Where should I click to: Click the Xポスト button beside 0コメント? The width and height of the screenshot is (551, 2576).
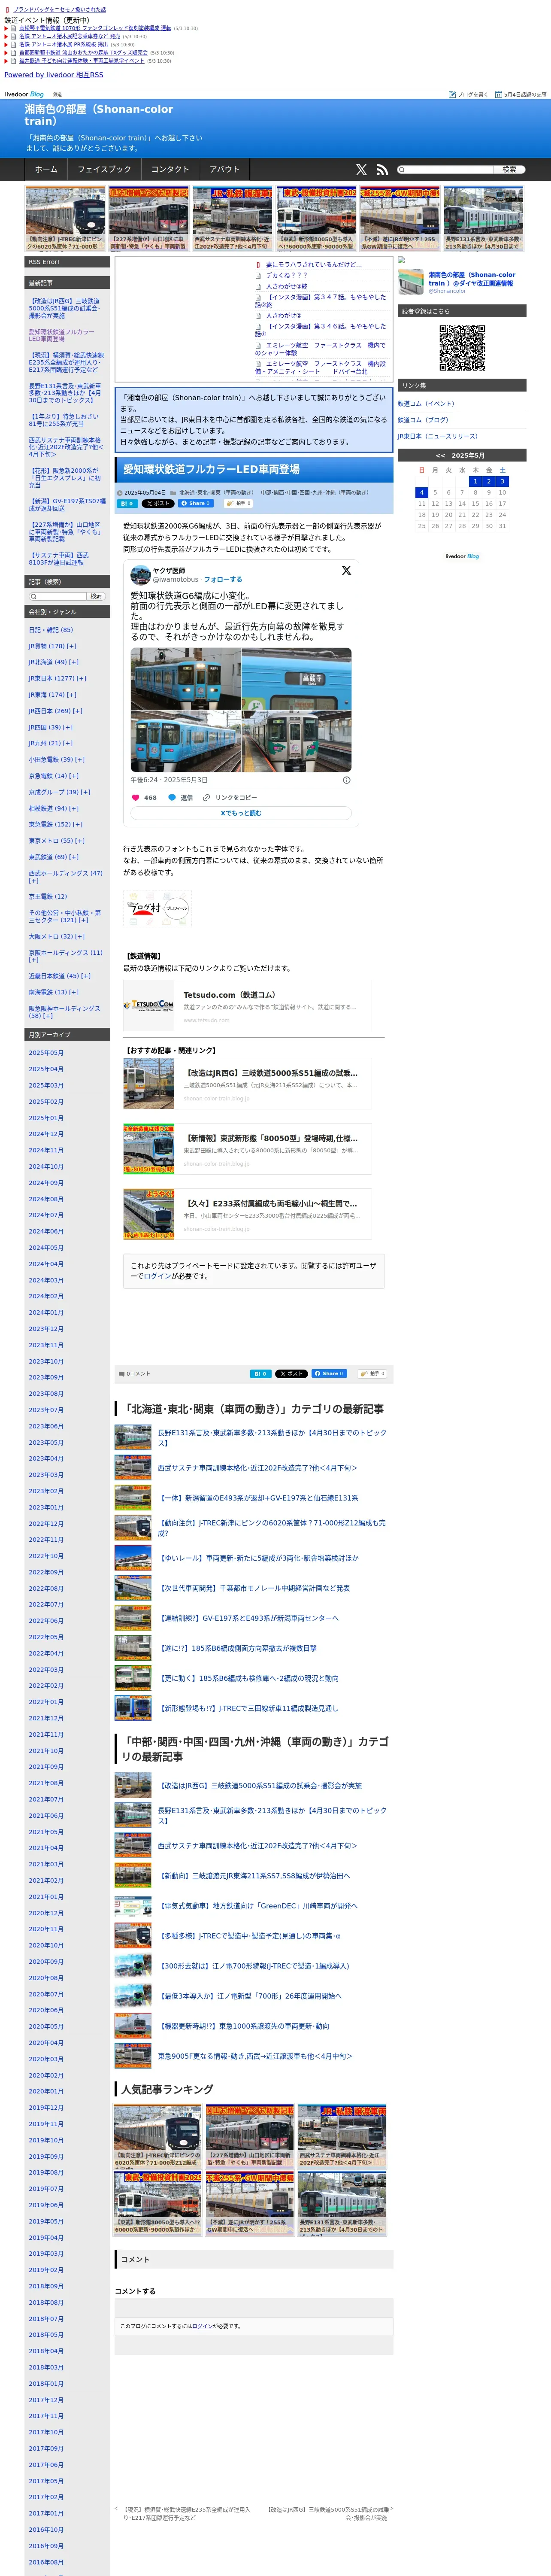(291, 1374)
